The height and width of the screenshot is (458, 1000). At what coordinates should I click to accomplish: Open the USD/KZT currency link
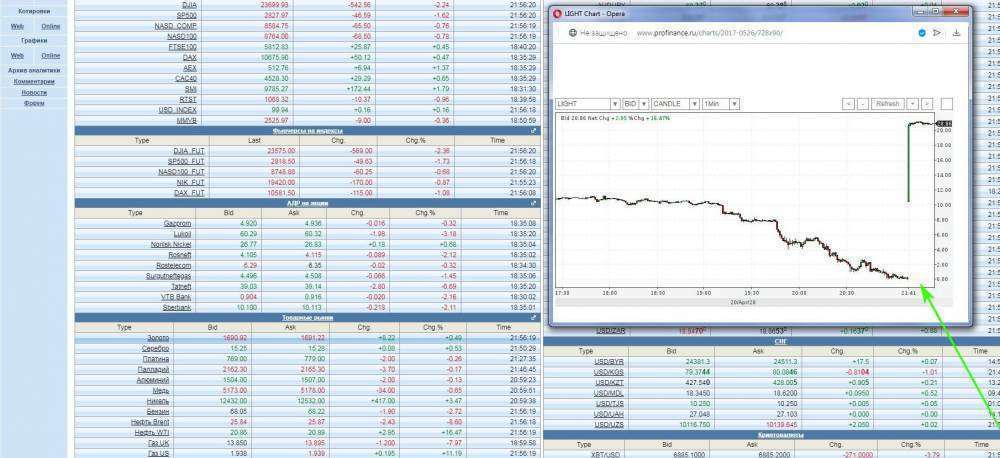pyautogui.click(x=608, y=383)
